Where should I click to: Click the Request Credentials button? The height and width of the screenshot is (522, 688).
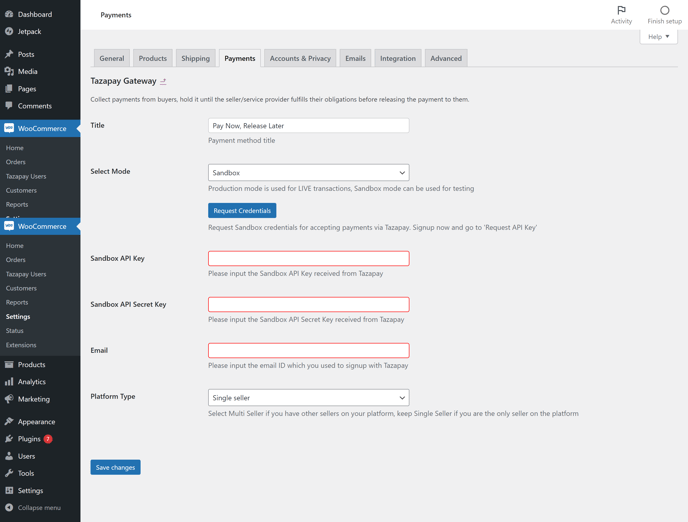[x=242, y=211]
